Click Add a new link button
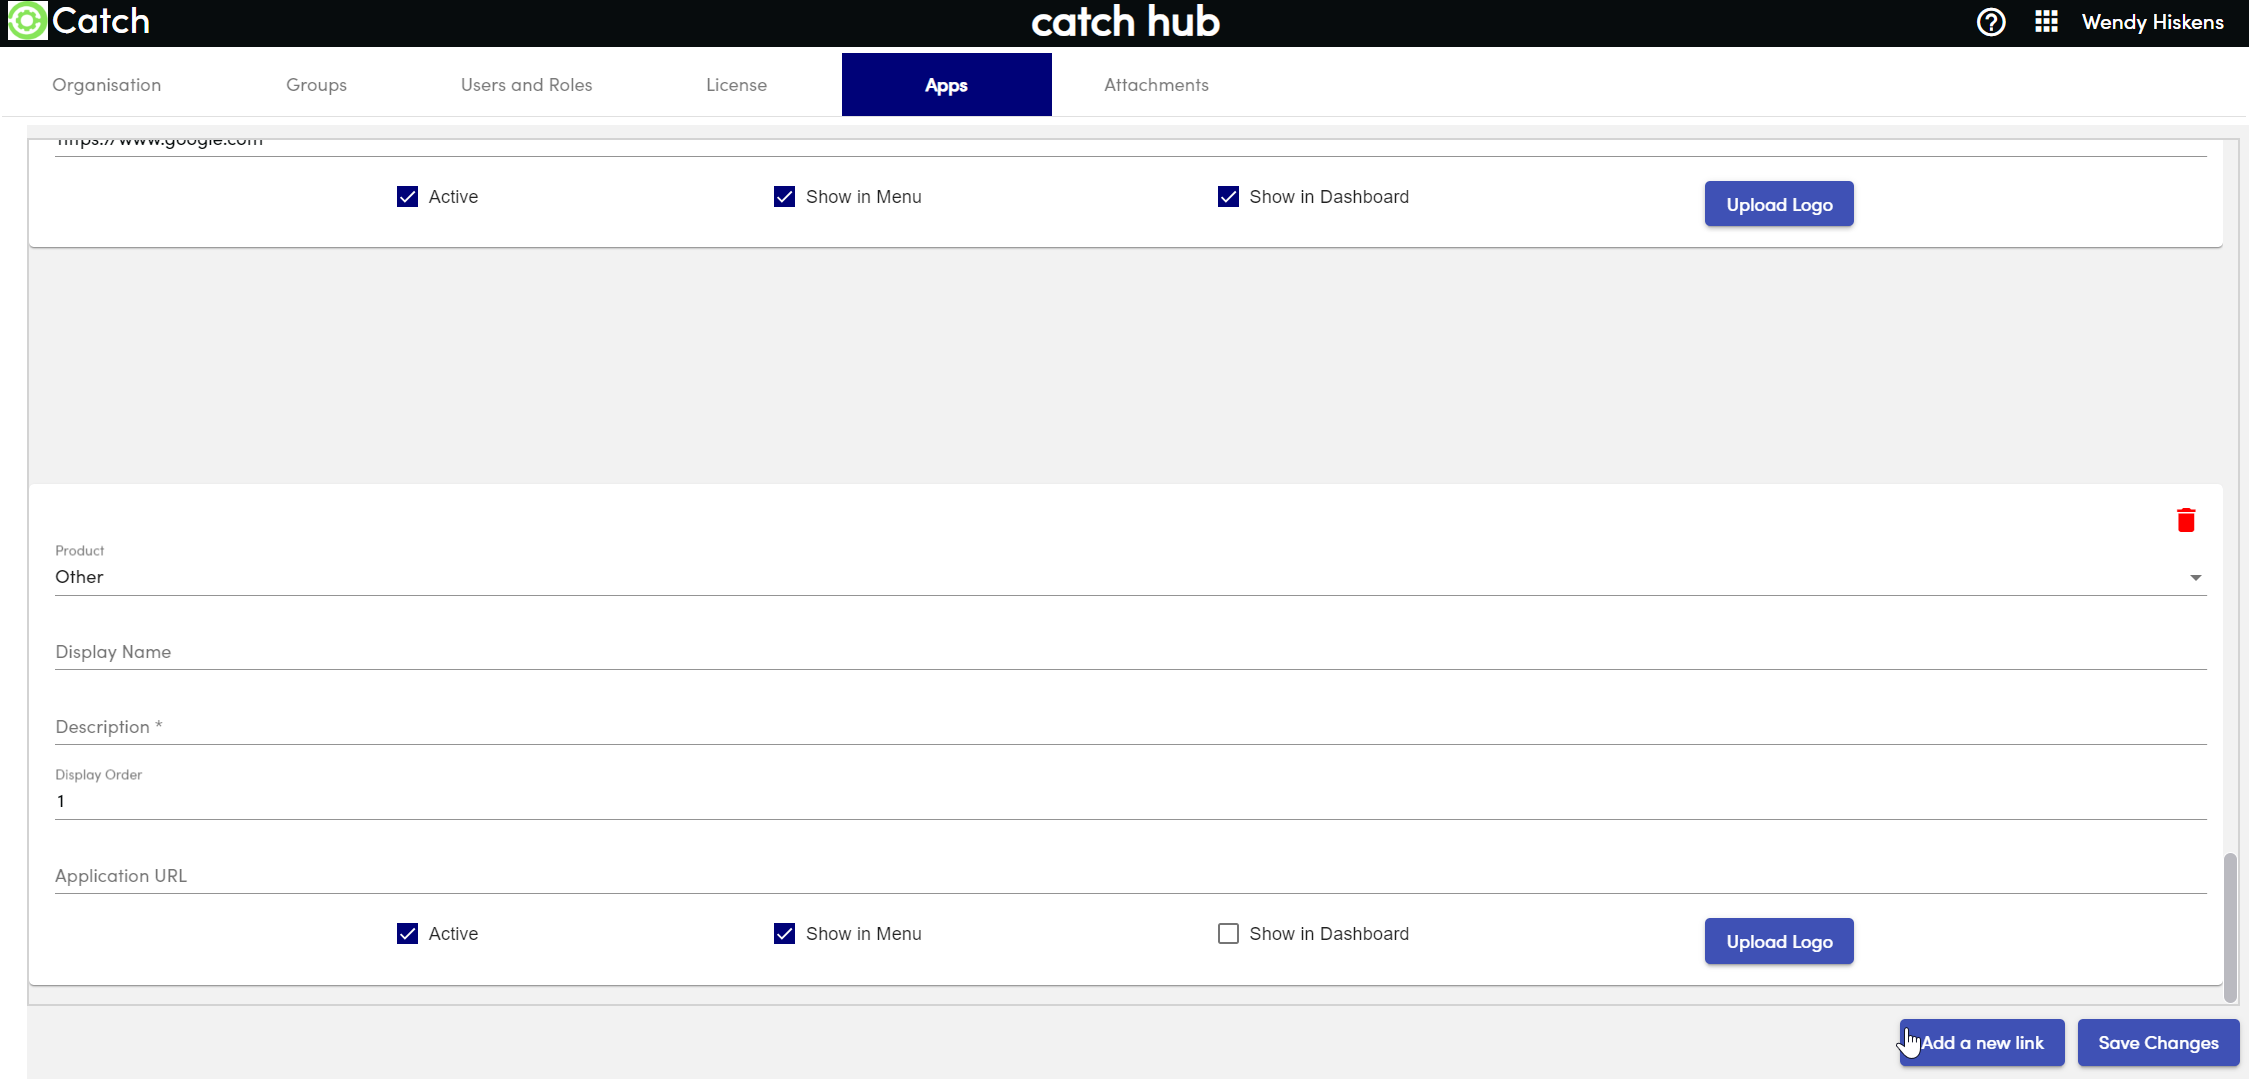The image size is (2249, 1080). coord(1981,1043)
